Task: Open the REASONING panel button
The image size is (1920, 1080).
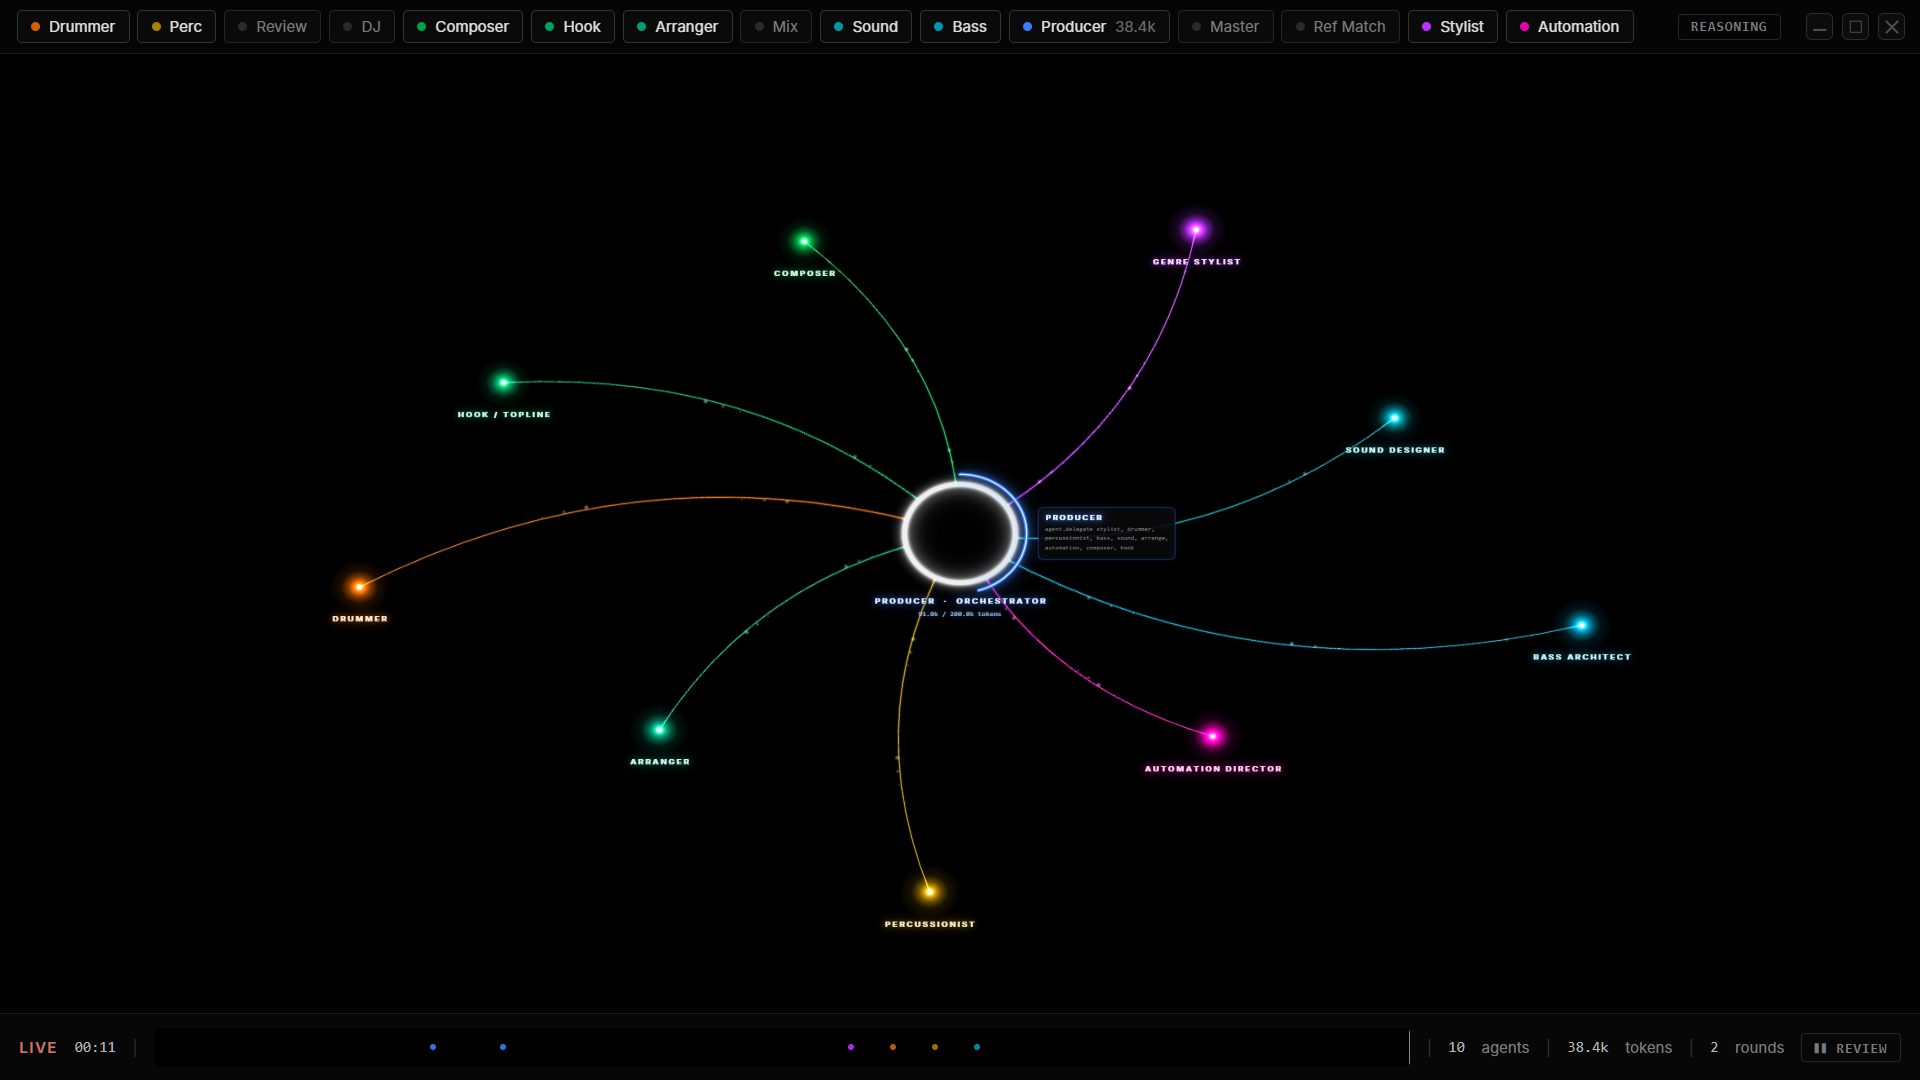Action: tap(1729, 27)
